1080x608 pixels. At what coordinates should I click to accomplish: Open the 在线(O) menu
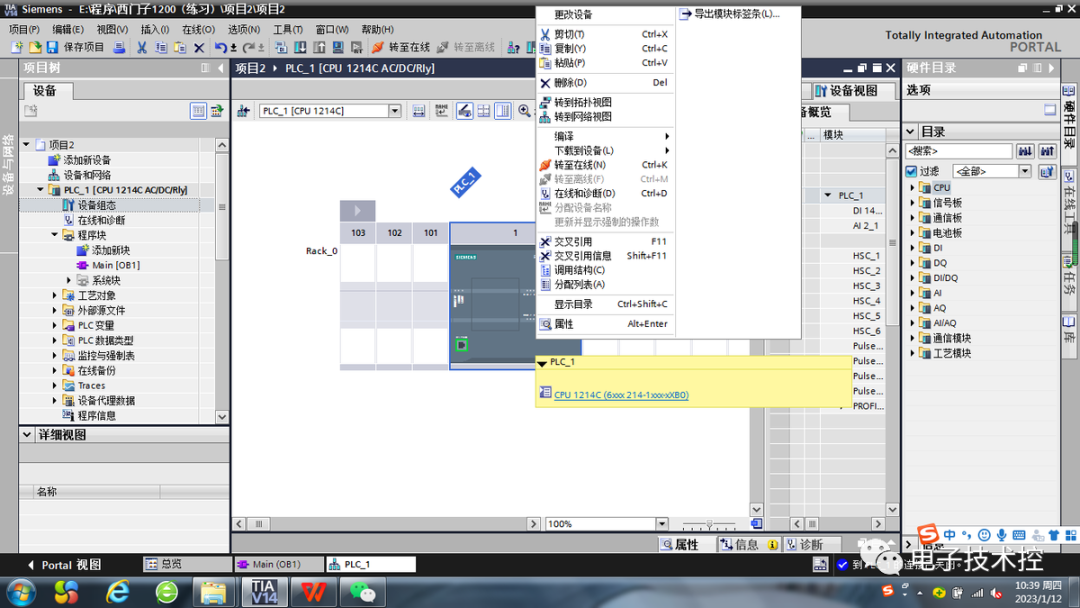tap(198, 30)
